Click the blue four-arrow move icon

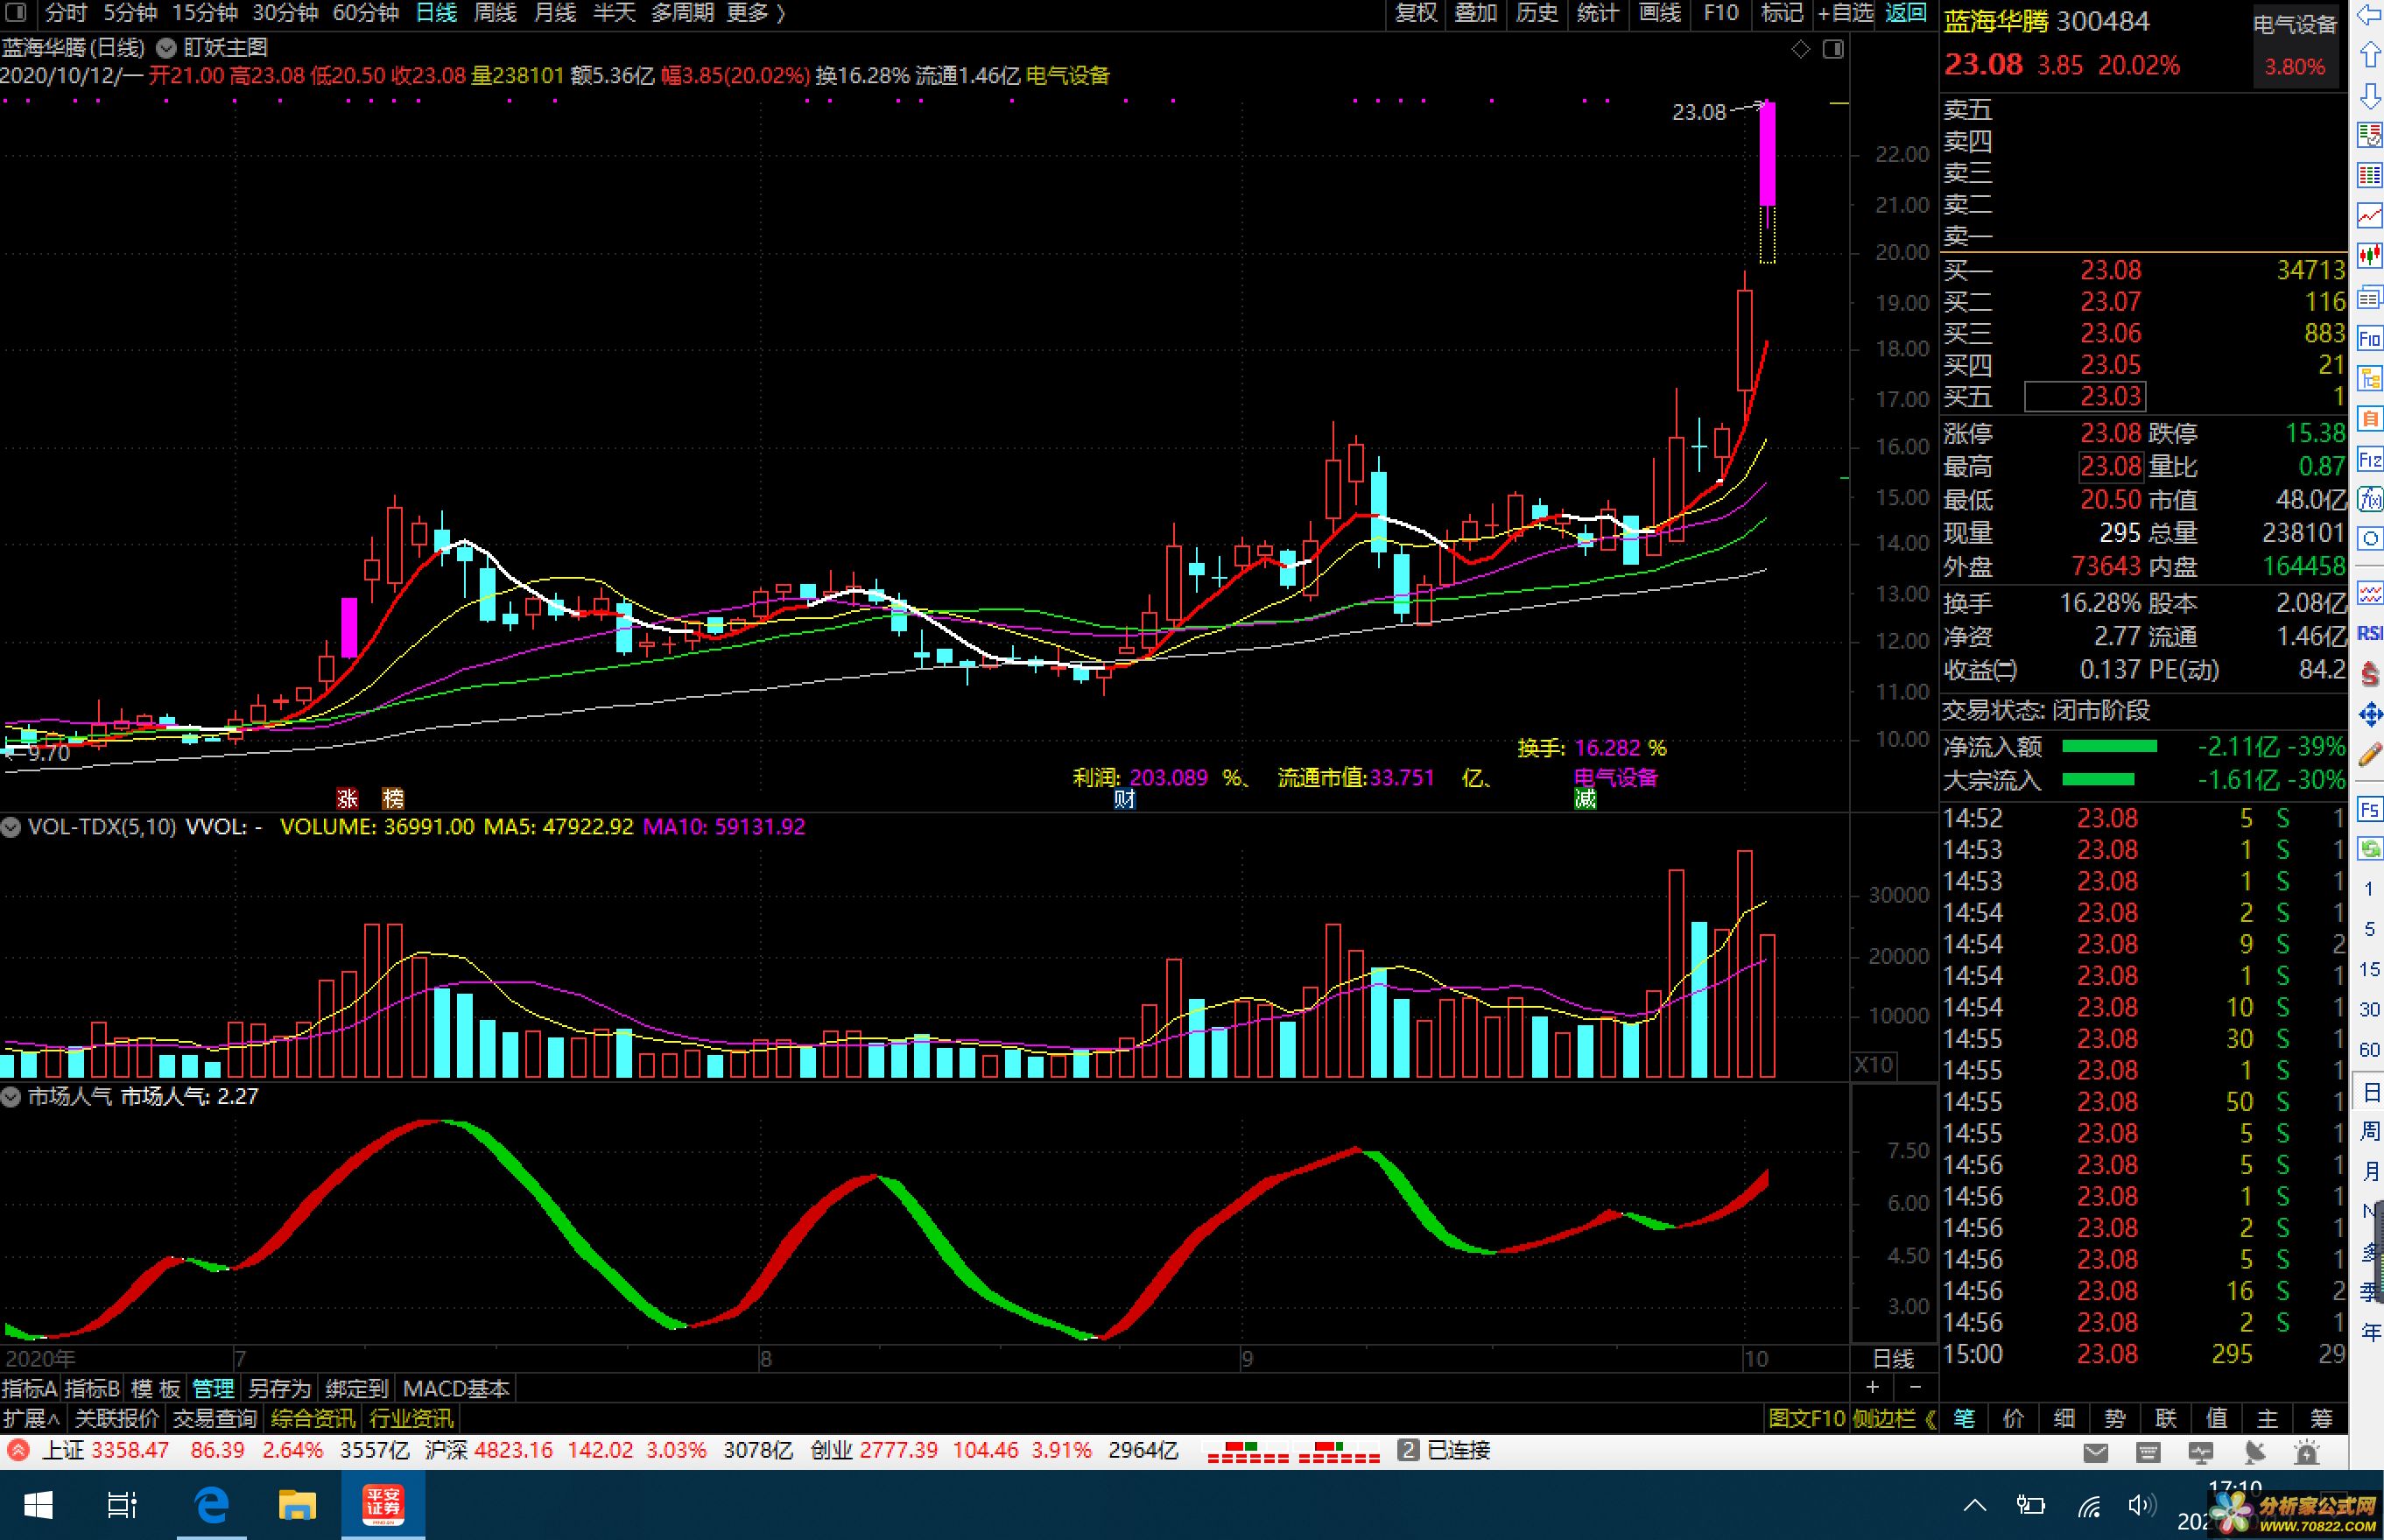(2369, 714)
